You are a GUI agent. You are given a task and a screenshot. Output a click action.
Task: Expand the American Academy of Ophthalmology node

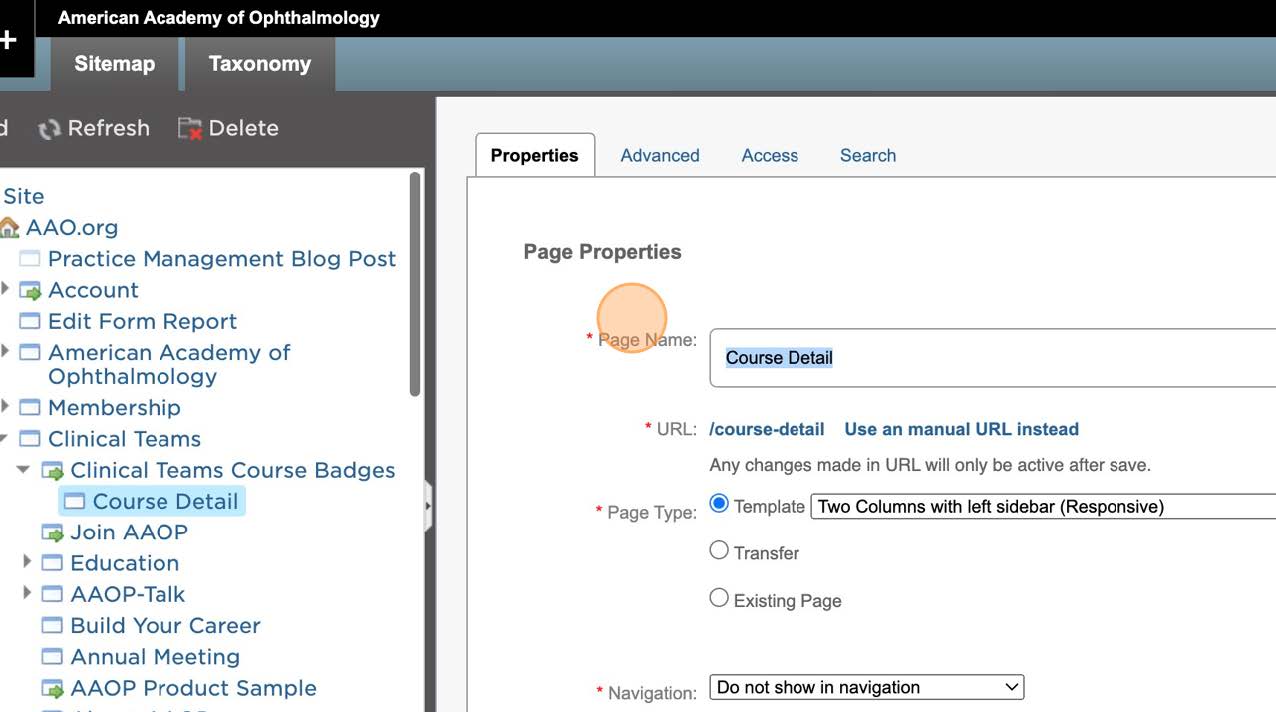[x=5, y=352]
